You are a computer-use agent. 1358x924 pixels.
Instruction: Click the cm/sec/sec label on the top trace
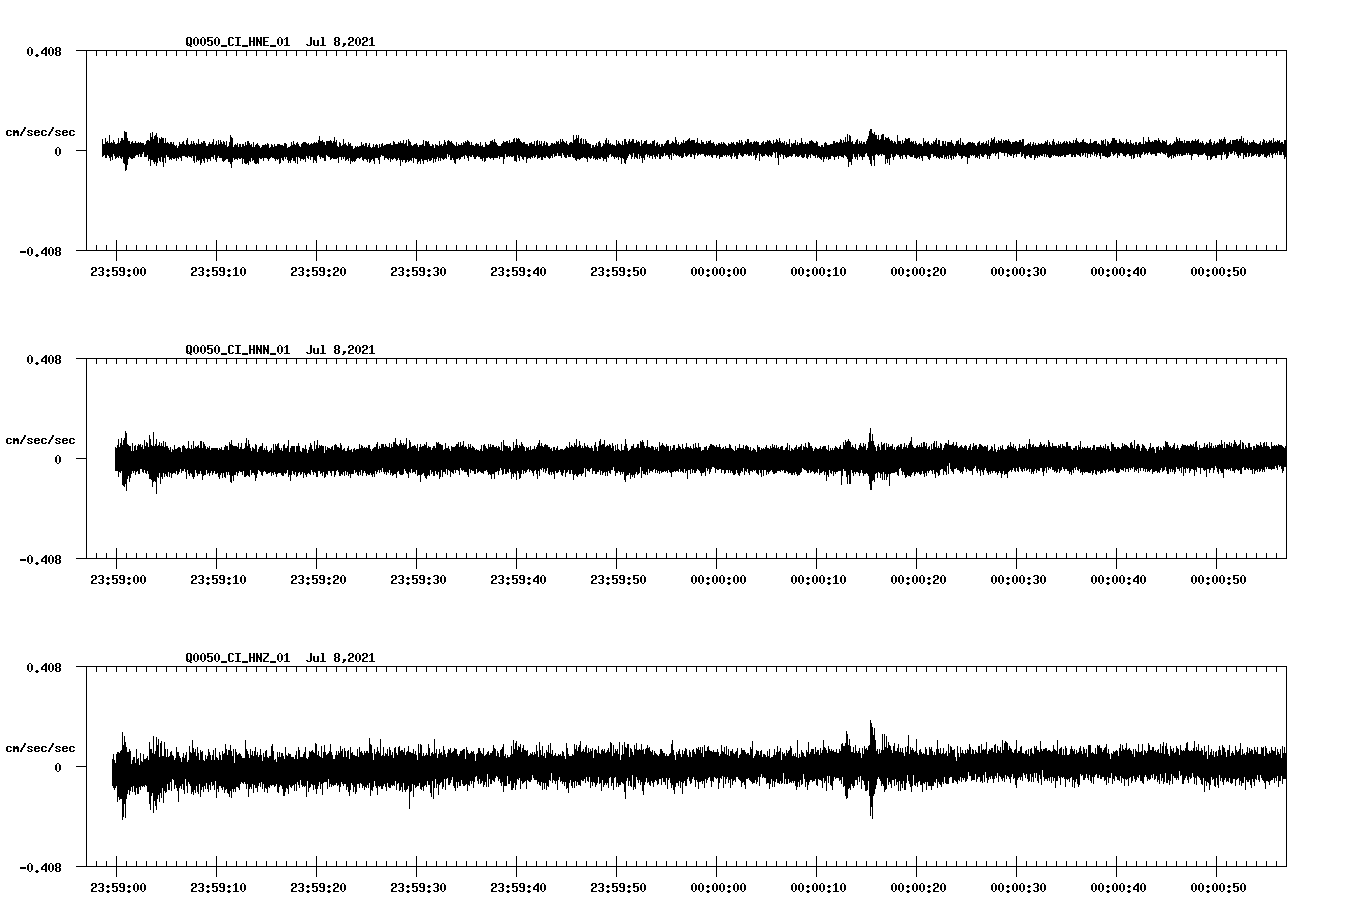coord(41,131)
